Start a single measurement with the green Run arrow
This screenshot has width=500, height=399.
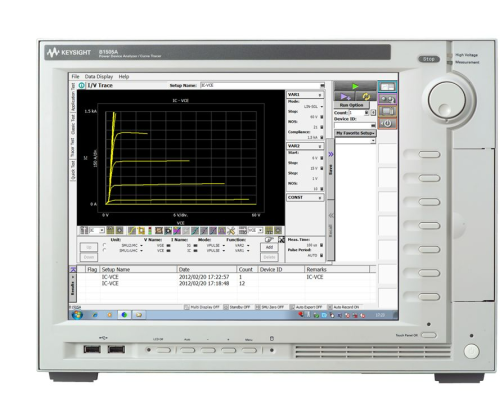[355, 86]
